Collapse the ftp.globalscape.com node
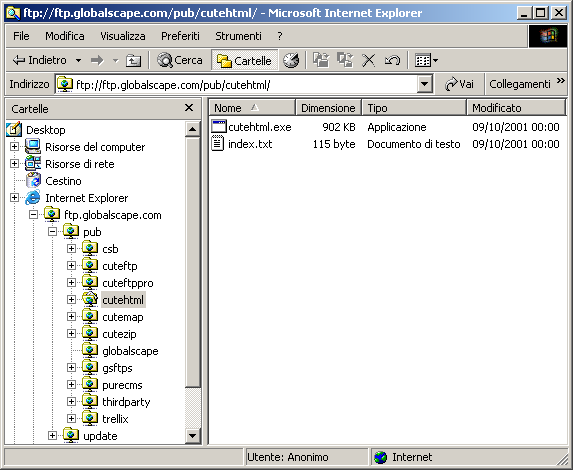Viewport: 573px width, 470px height. coord(33,215)
